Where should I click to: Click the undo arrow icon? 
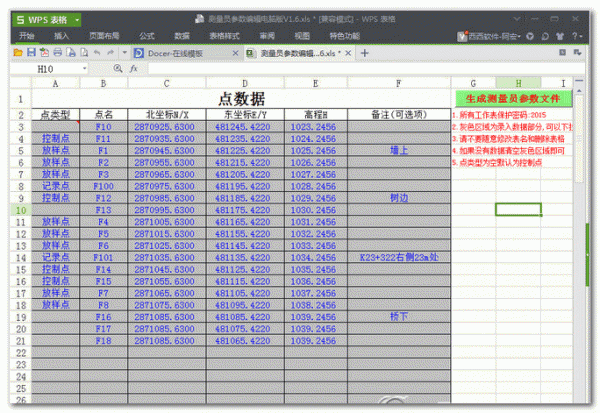97,53
